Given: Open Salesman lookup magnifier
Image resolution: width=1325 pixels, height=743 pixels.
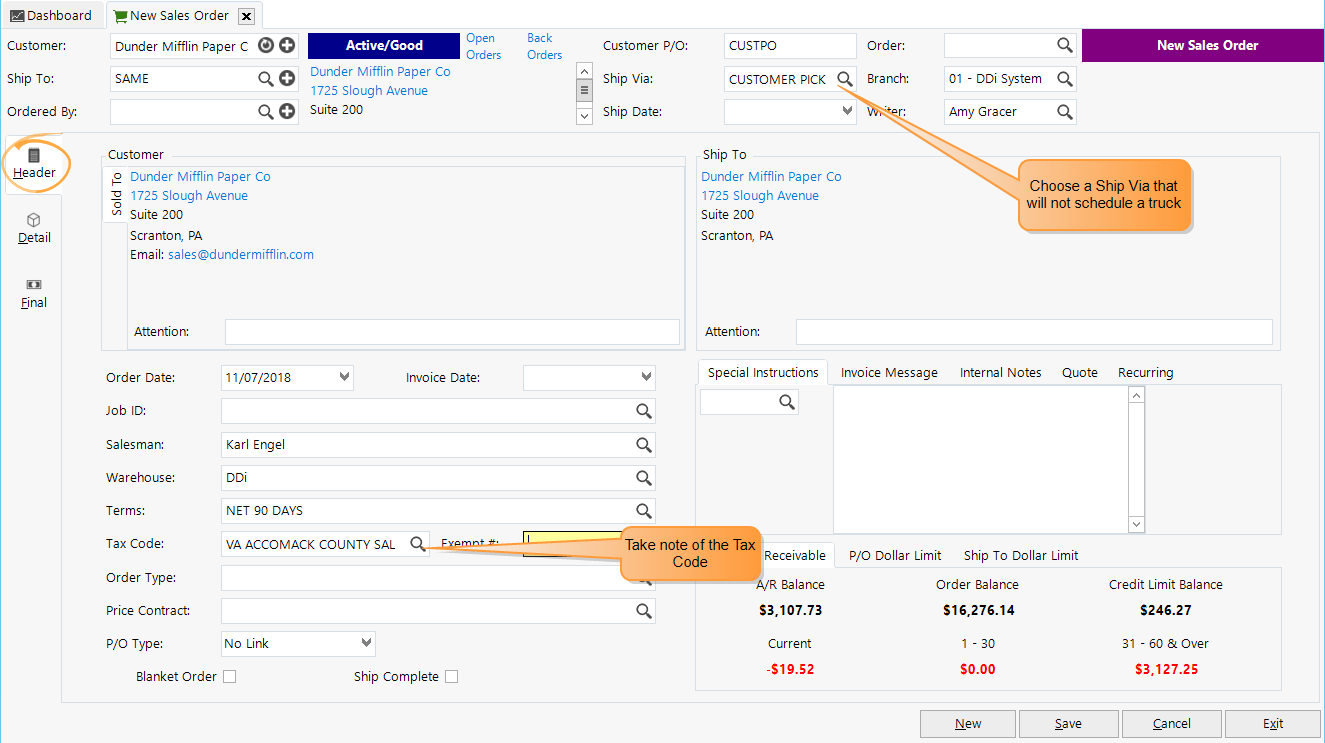Looking at the screenshot, I should point(643,444).
